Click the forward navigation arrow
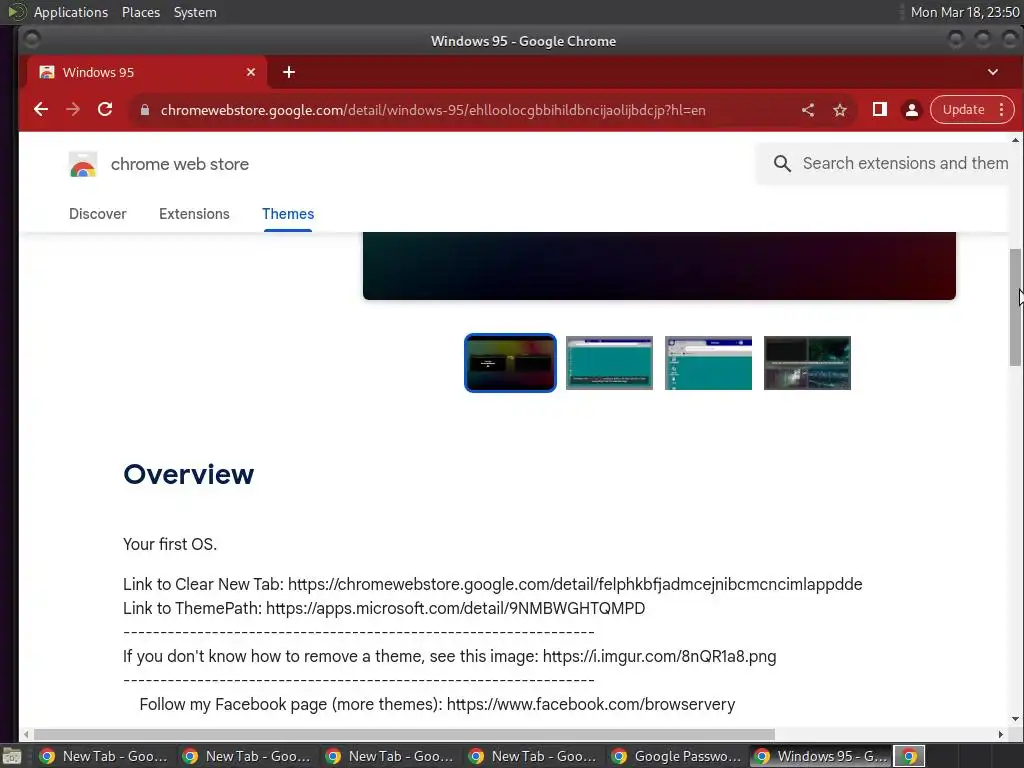The image size is (1024, 768). pyautogui.click(x=72, y=110)
